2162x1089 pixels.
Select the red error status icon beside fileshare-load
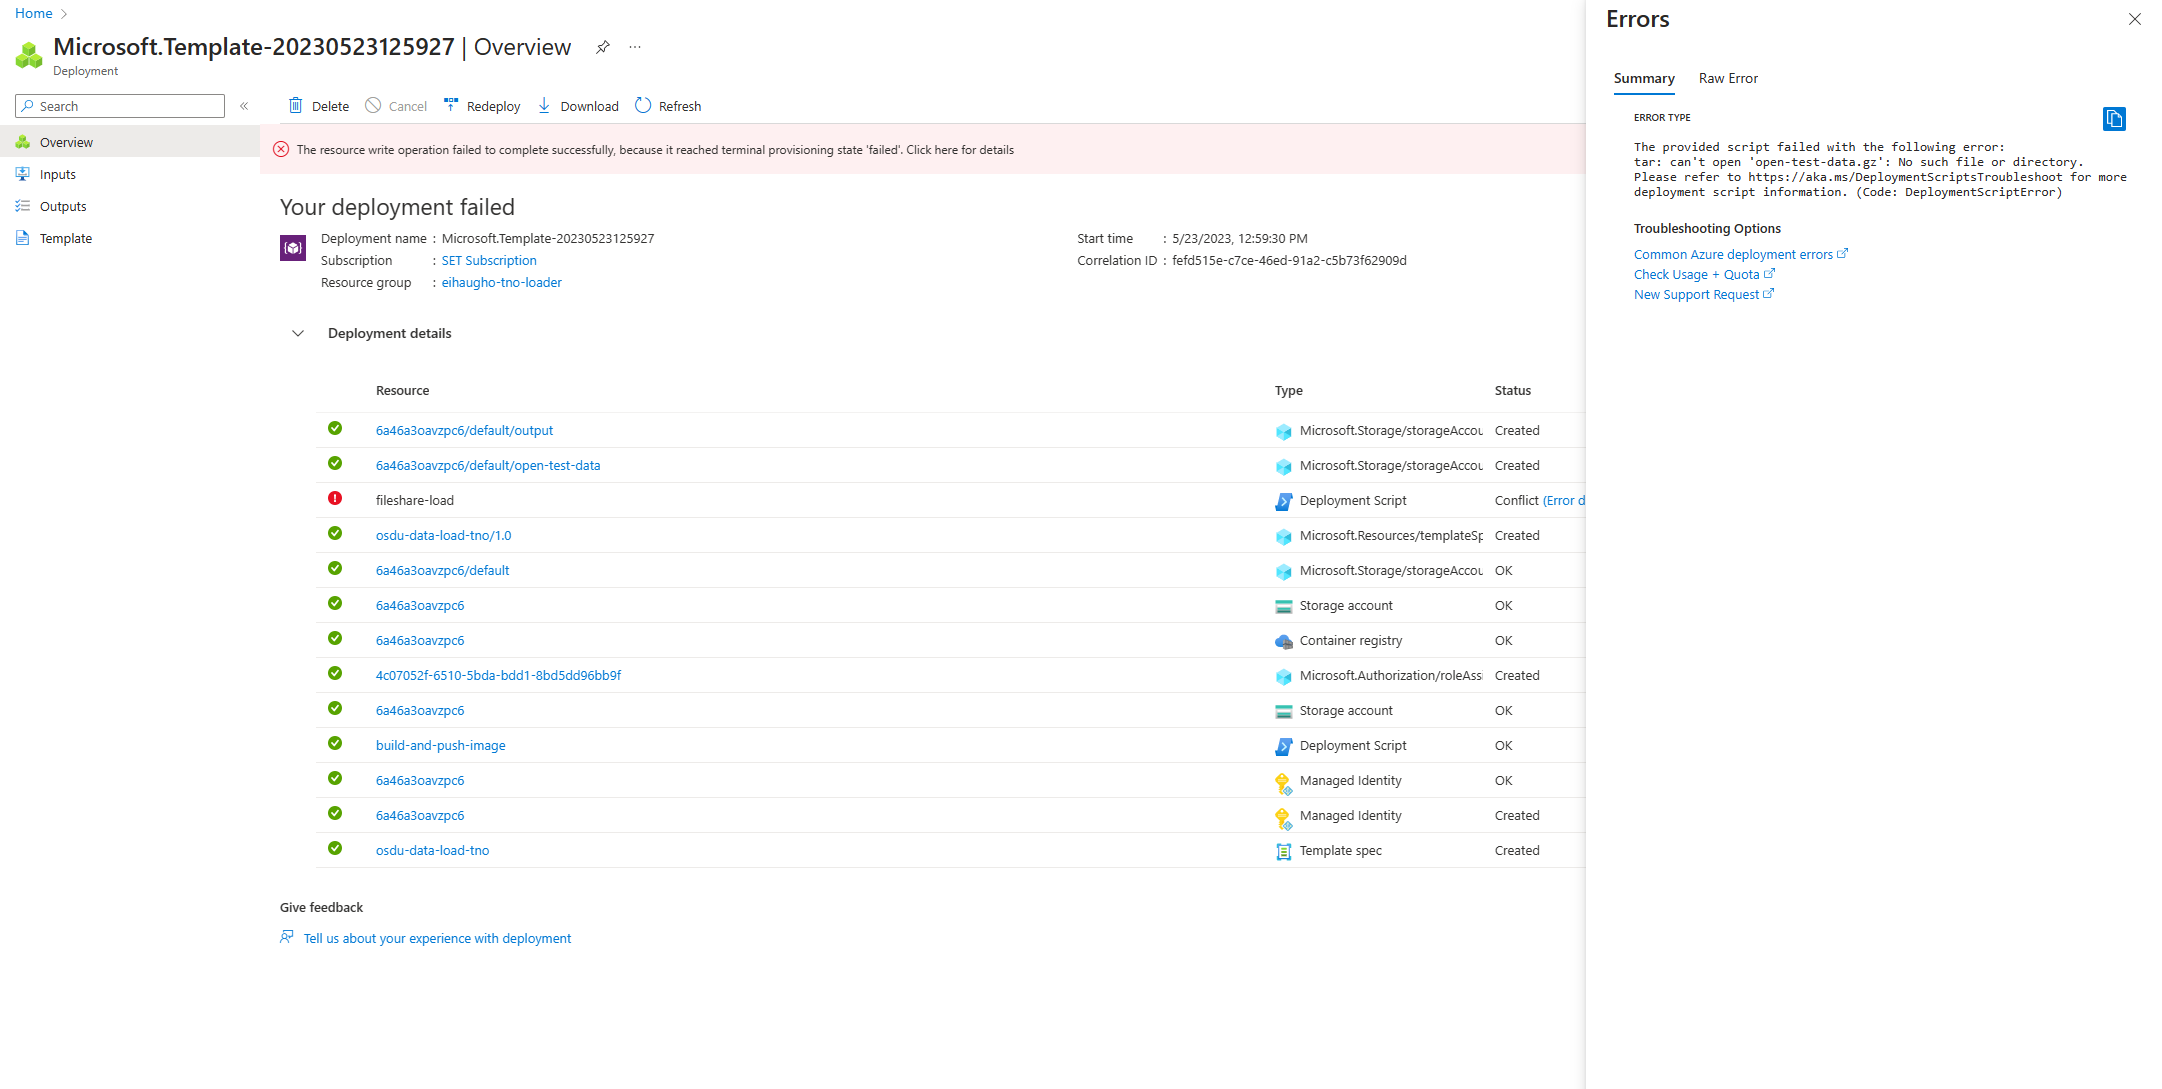tap(335, 498)
